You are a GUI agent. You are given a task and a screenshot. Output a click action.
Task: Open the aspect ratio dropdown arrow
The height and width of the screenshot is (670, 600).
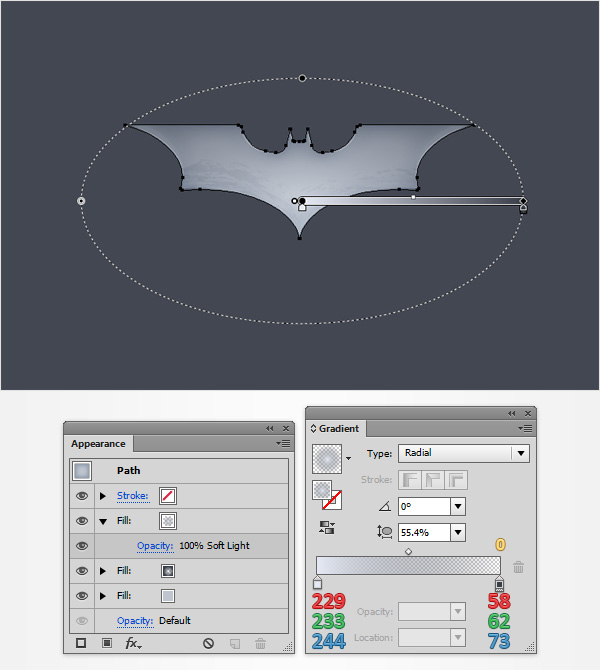click(x=458, y=532)
